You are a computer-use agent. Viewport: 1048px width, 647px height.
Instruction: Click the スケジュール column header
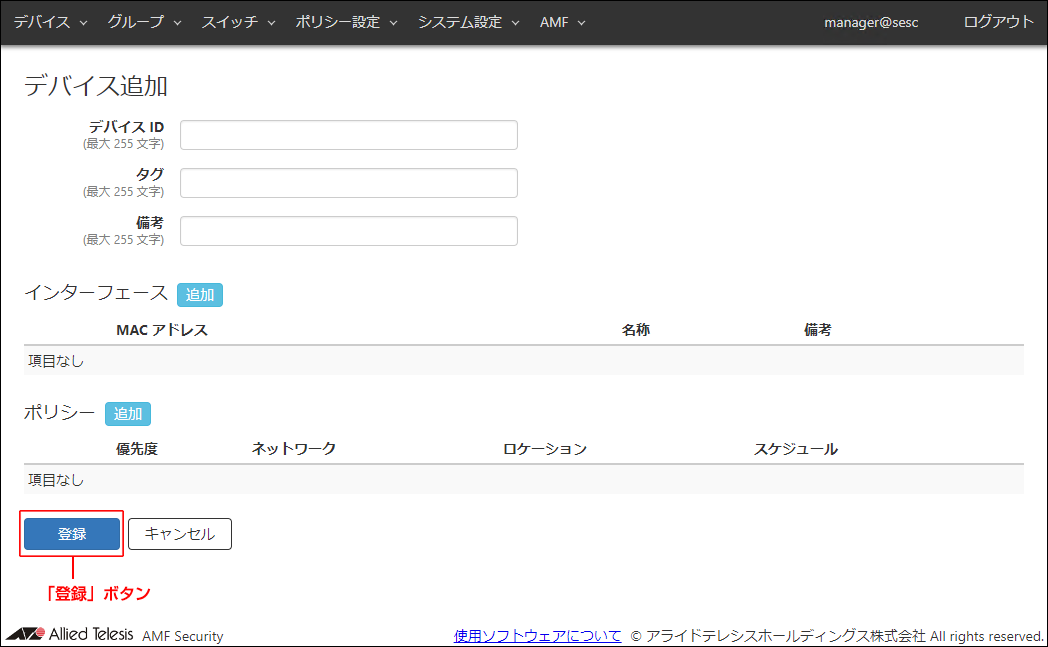tap(795, 449)
